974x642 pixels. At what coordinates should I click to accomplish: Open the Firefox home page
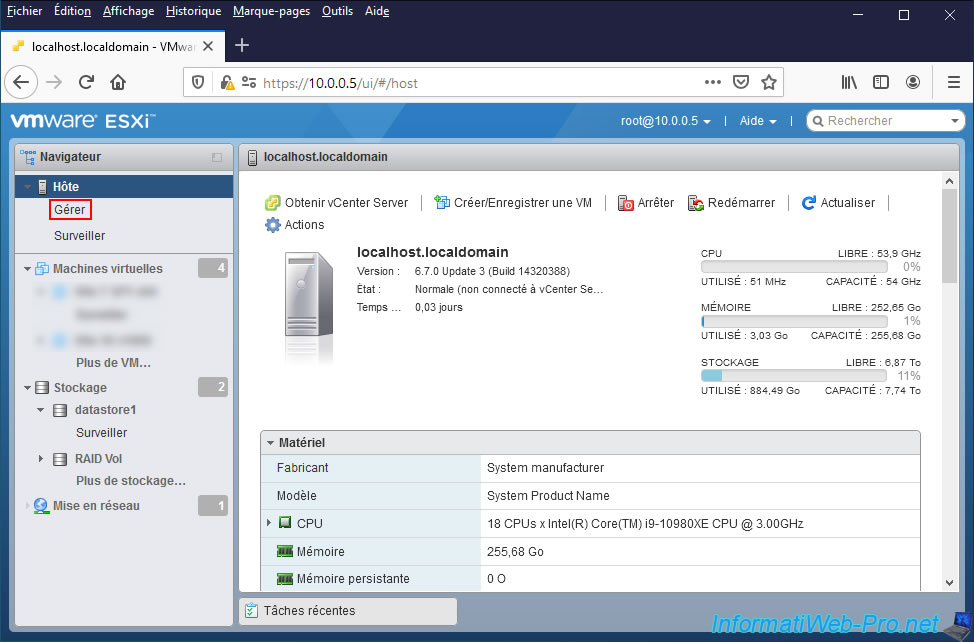pyautogui.click(x=118, y=83)
